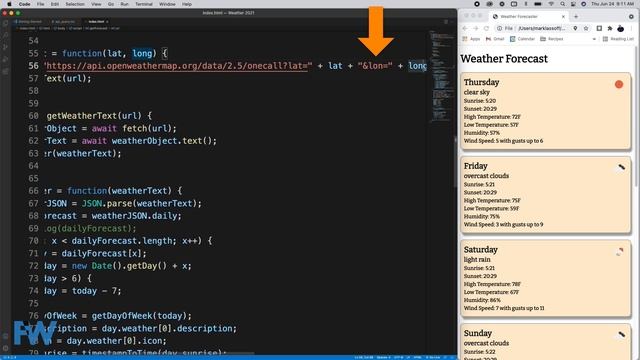Image resolution: width=640 pixels, height=360 pixels.
Task: Click line number 60 in the gutter
Action: point(33,116)
